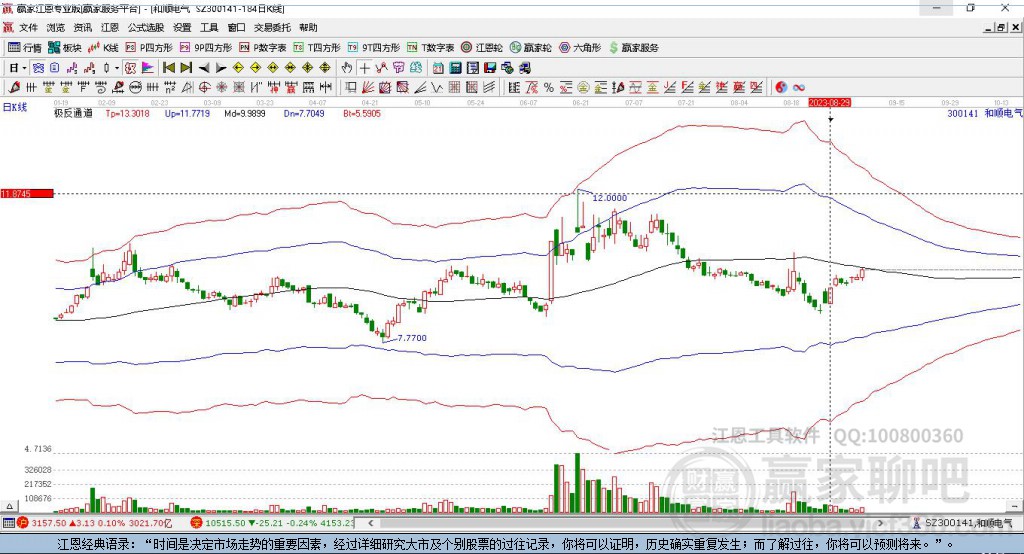Select the red crosshair circle tool

coord(204,87)
